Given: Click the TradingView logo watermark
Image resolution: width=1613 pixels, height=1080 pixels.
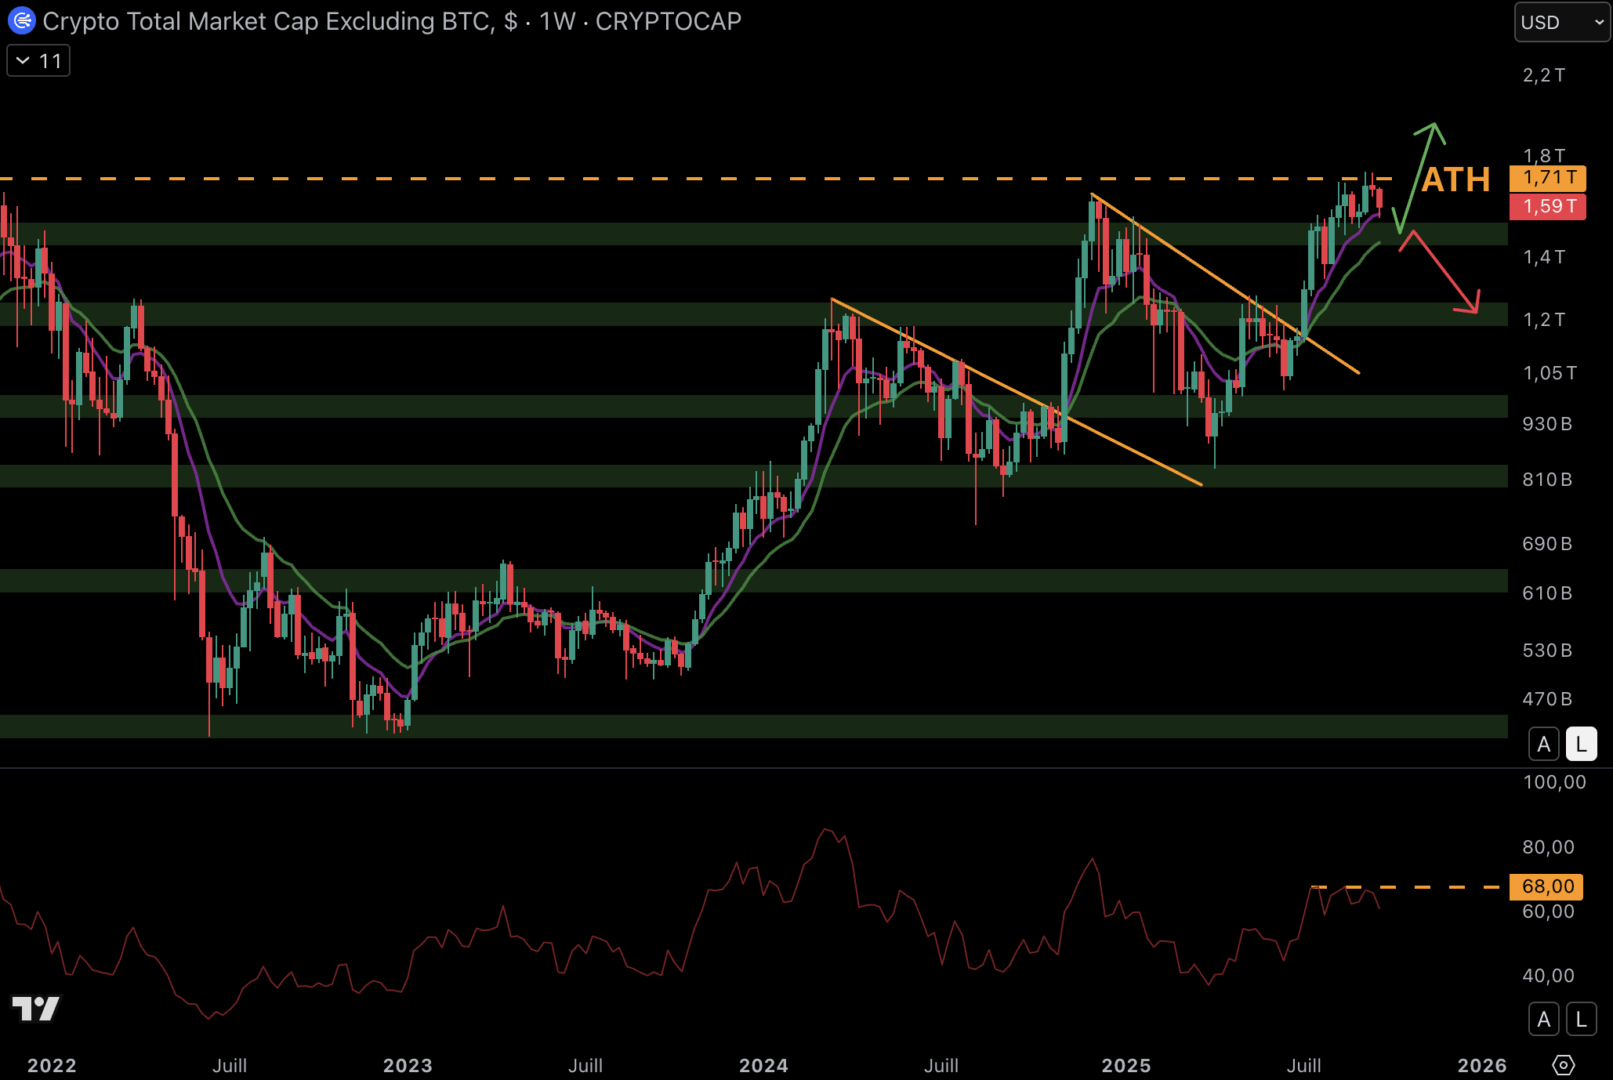Looking at the screenshot, I should [x=36, y=1008].
